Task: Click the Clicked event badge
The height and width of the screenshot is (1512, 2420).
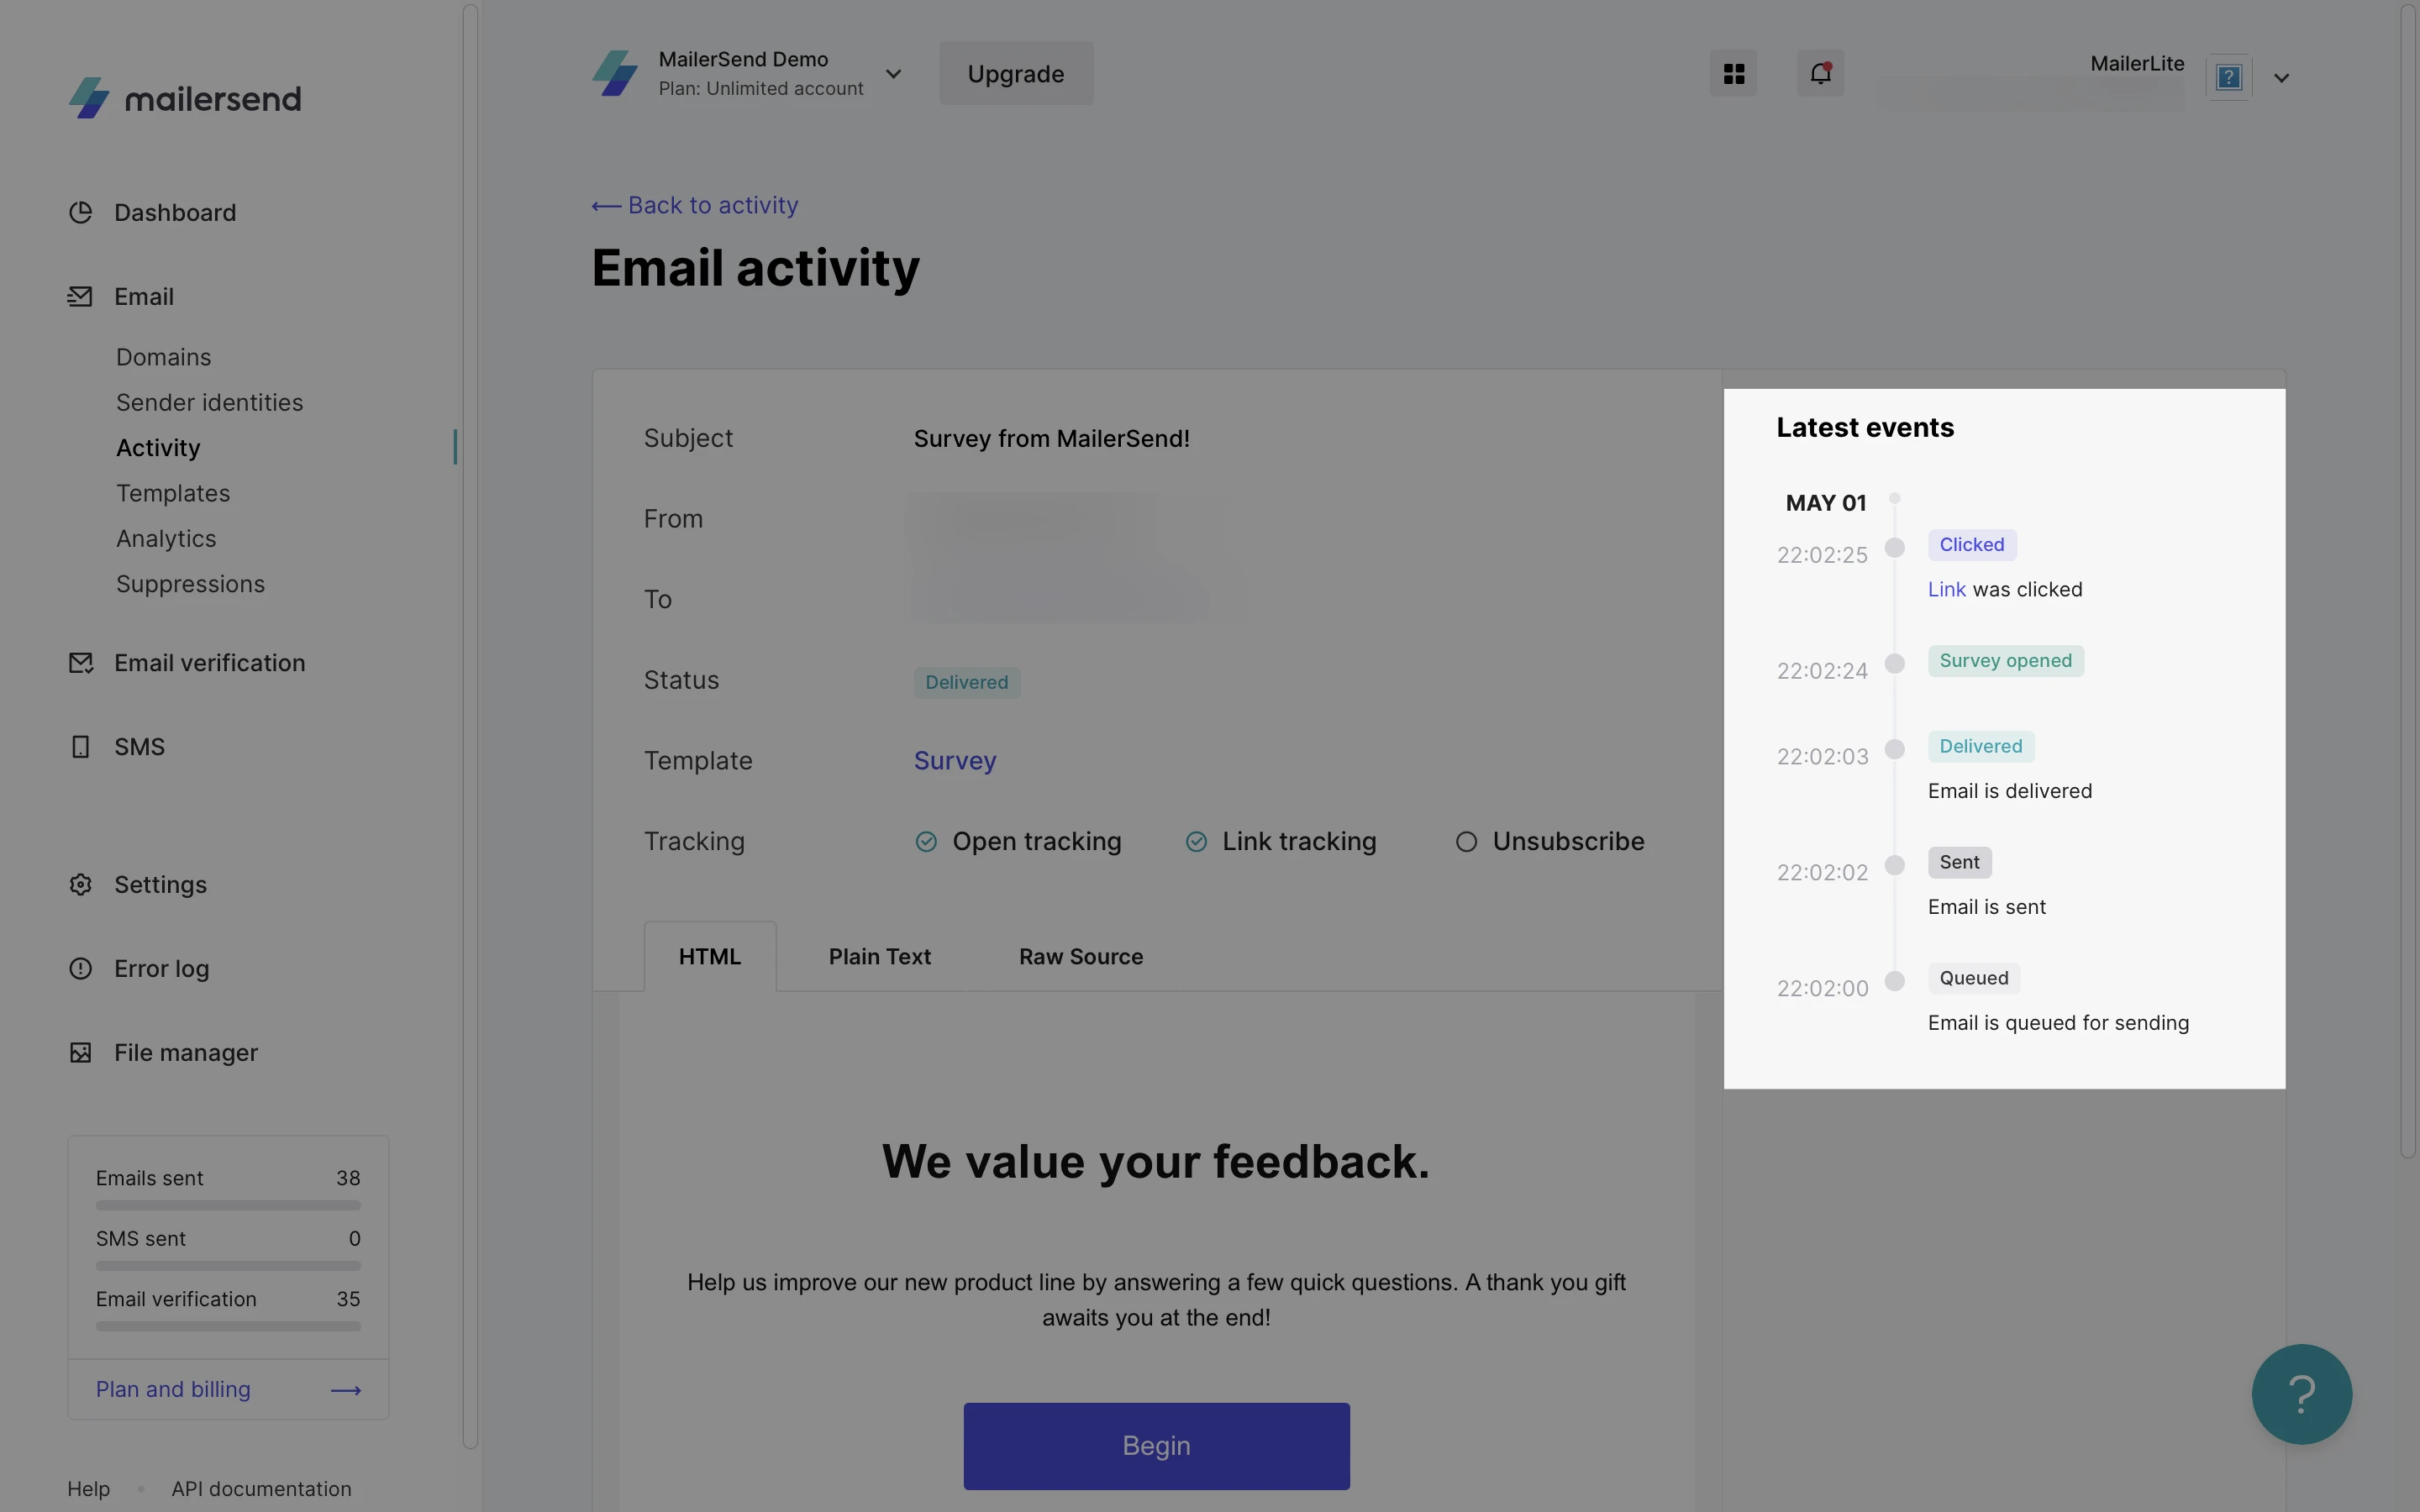Action: click(1971, 545)
